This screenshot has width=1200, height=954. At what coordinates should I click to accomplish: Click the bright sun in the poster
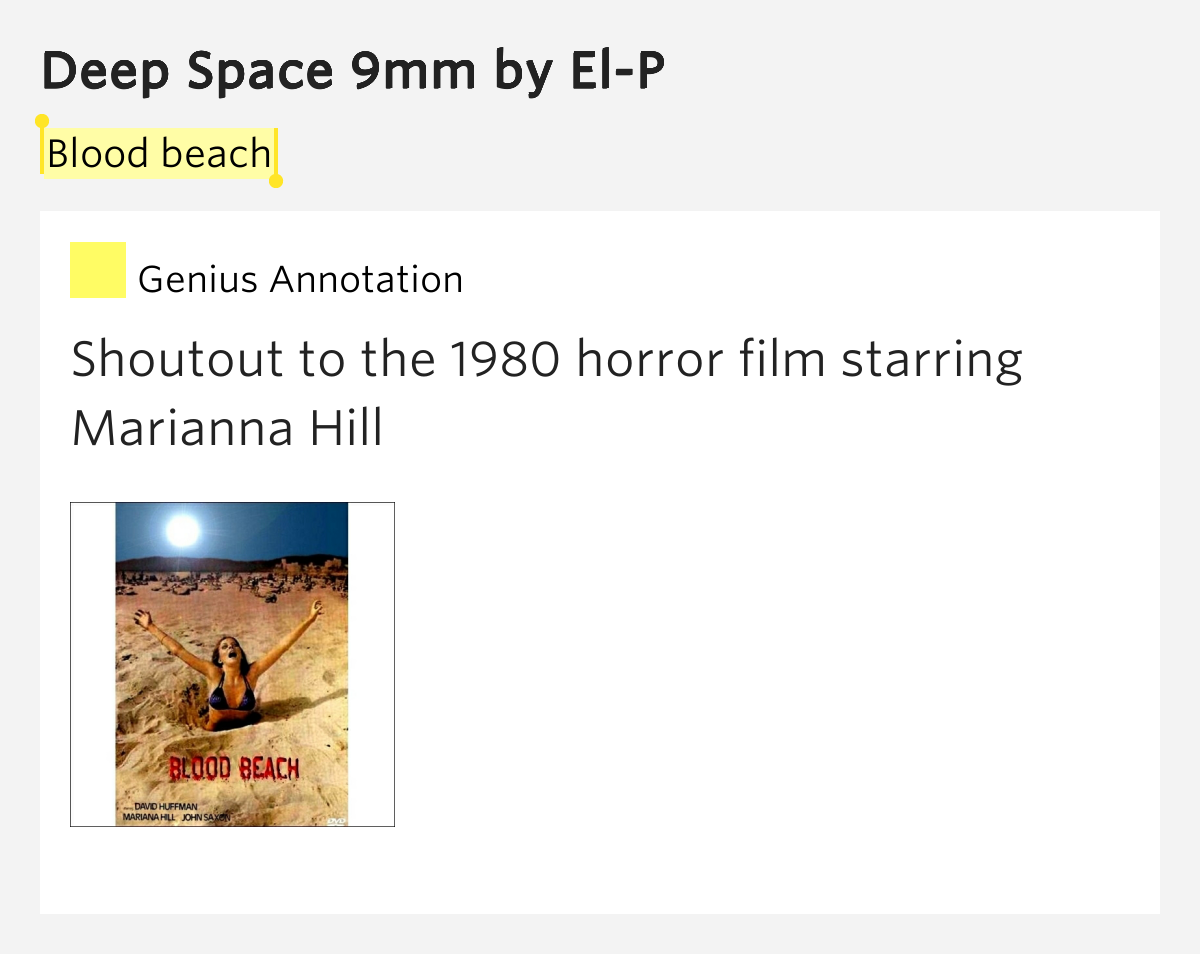(x=182, y=530)
